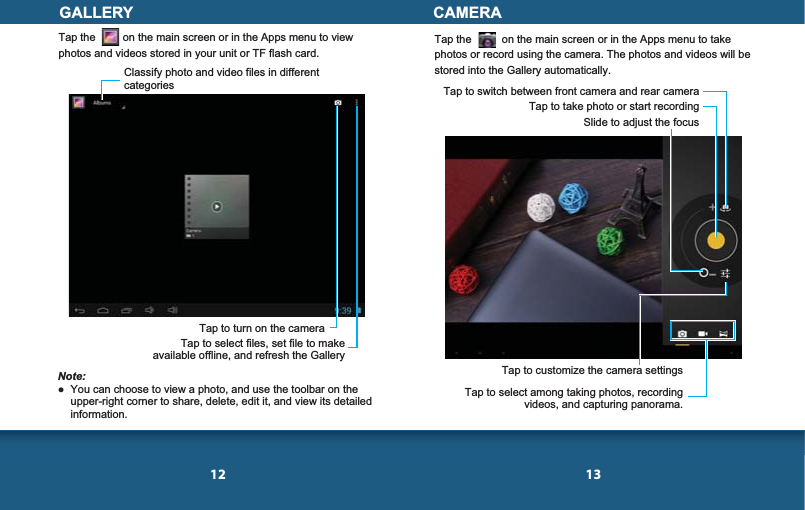This screenshot has width=805, height=510.
Task: Tap the Gallery logo in the screenshot's top bar
Action: (79, 103)
